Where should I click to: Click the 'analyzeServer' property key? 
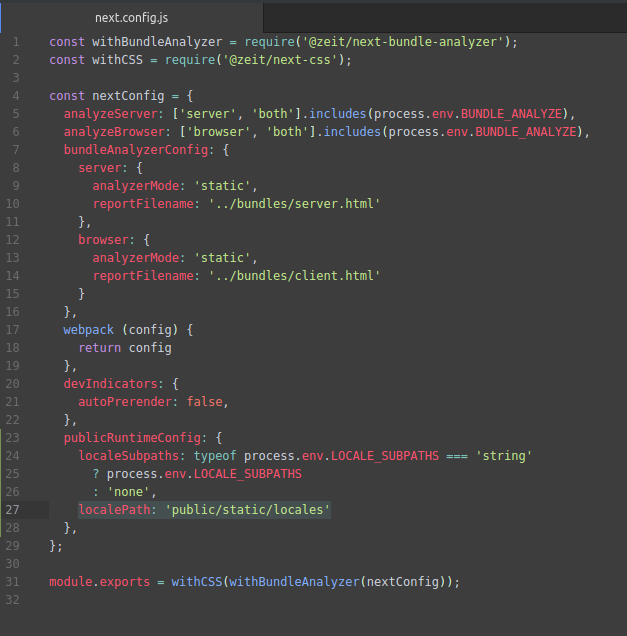click(x=111, y=114)
